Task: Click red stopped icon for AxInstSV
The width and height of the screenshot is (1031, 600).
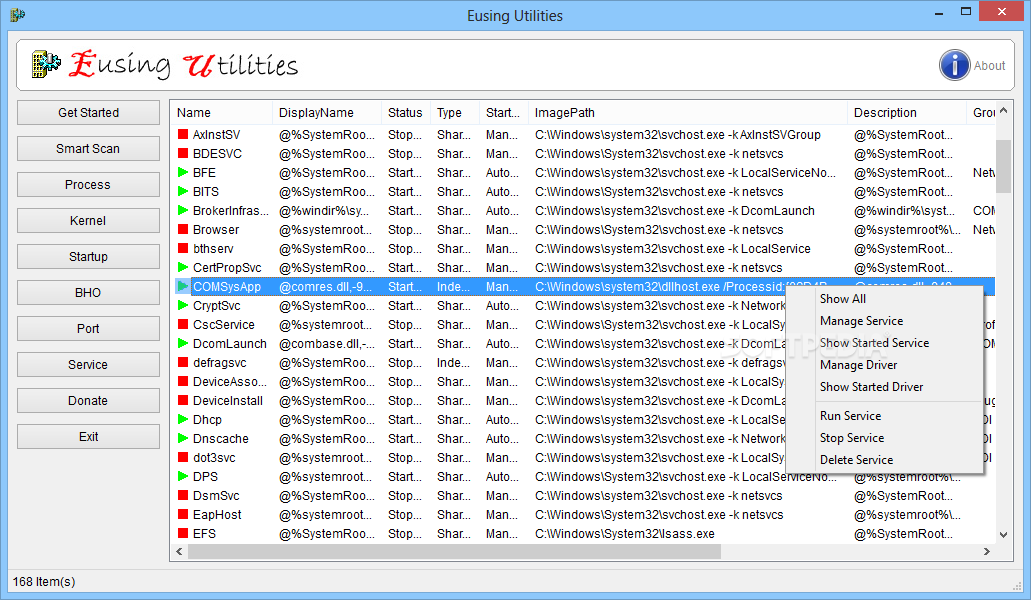Action: 183,134
